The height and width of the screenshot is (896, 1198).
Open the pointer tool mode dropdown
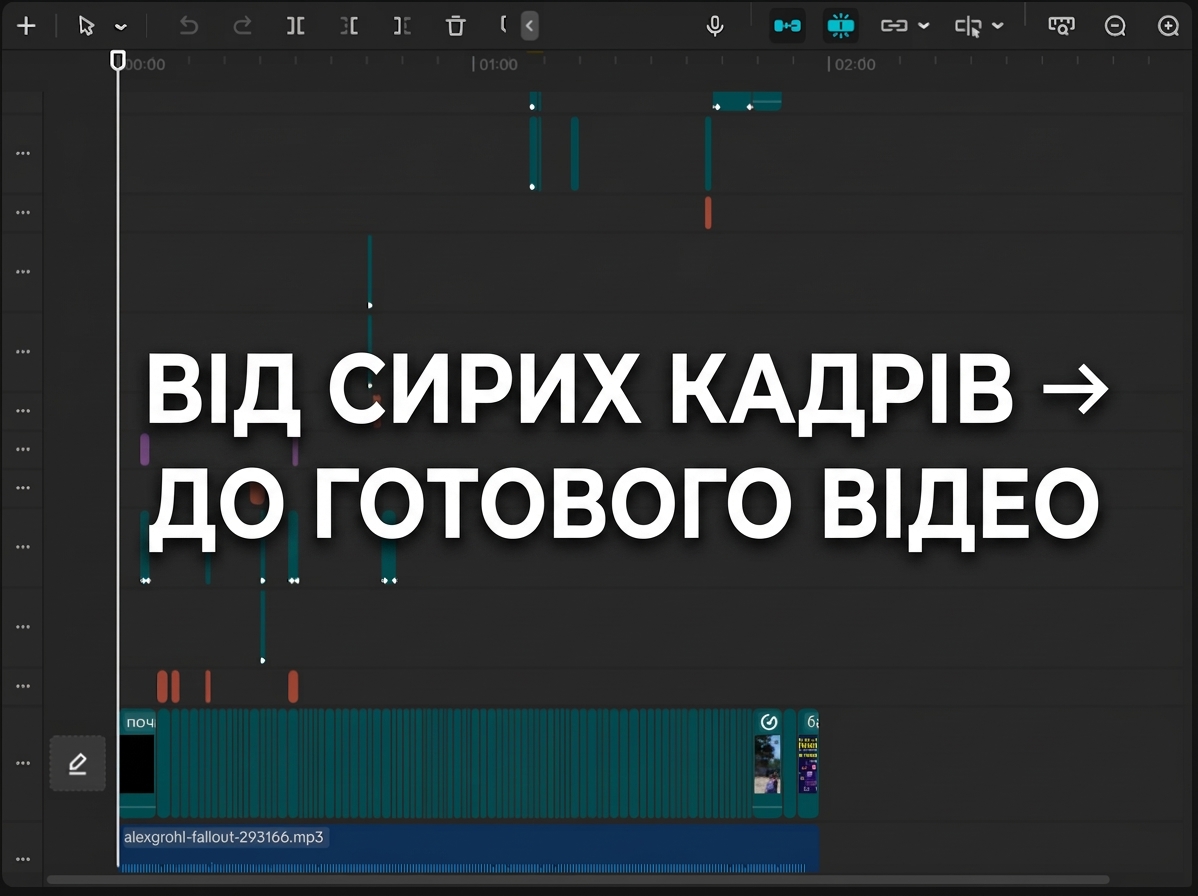(x=121, y=27)
